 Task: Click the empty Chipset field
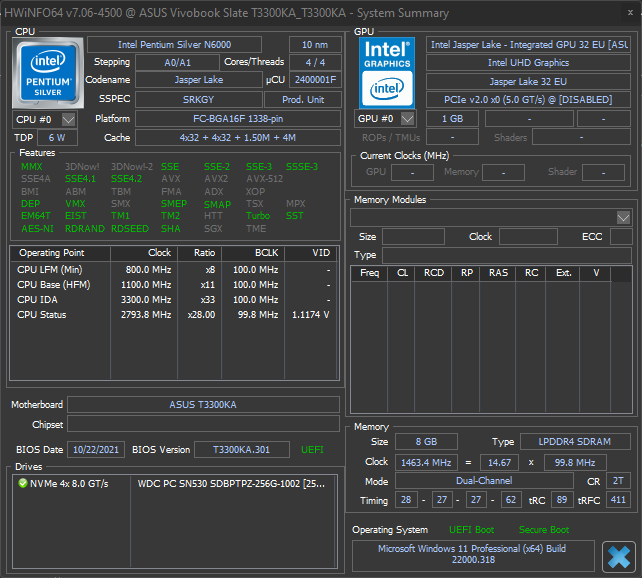(203, 424)
